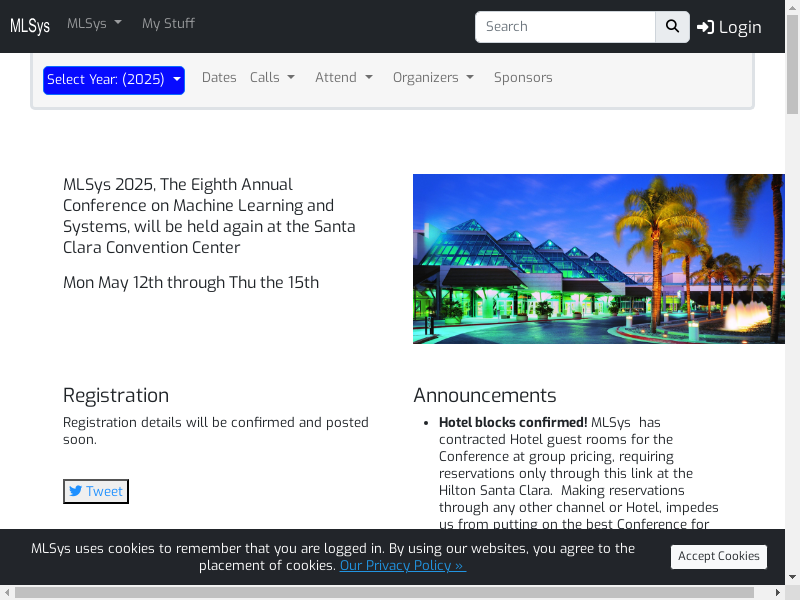Click the Santa Clara Convention Center photo
This screenshot has width=800, height=600.
coord(598,259)
